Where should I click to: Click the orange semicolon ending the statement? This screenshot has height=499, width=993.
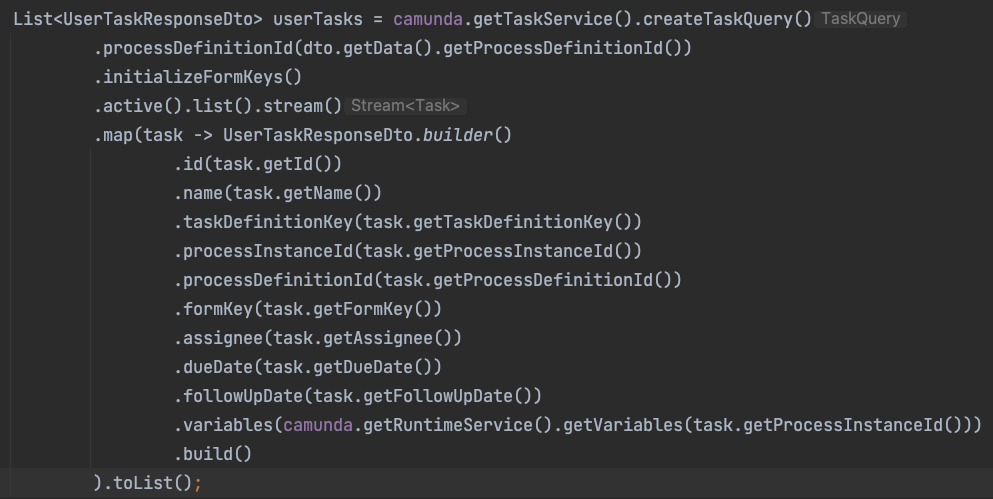[x=198, y=483]
